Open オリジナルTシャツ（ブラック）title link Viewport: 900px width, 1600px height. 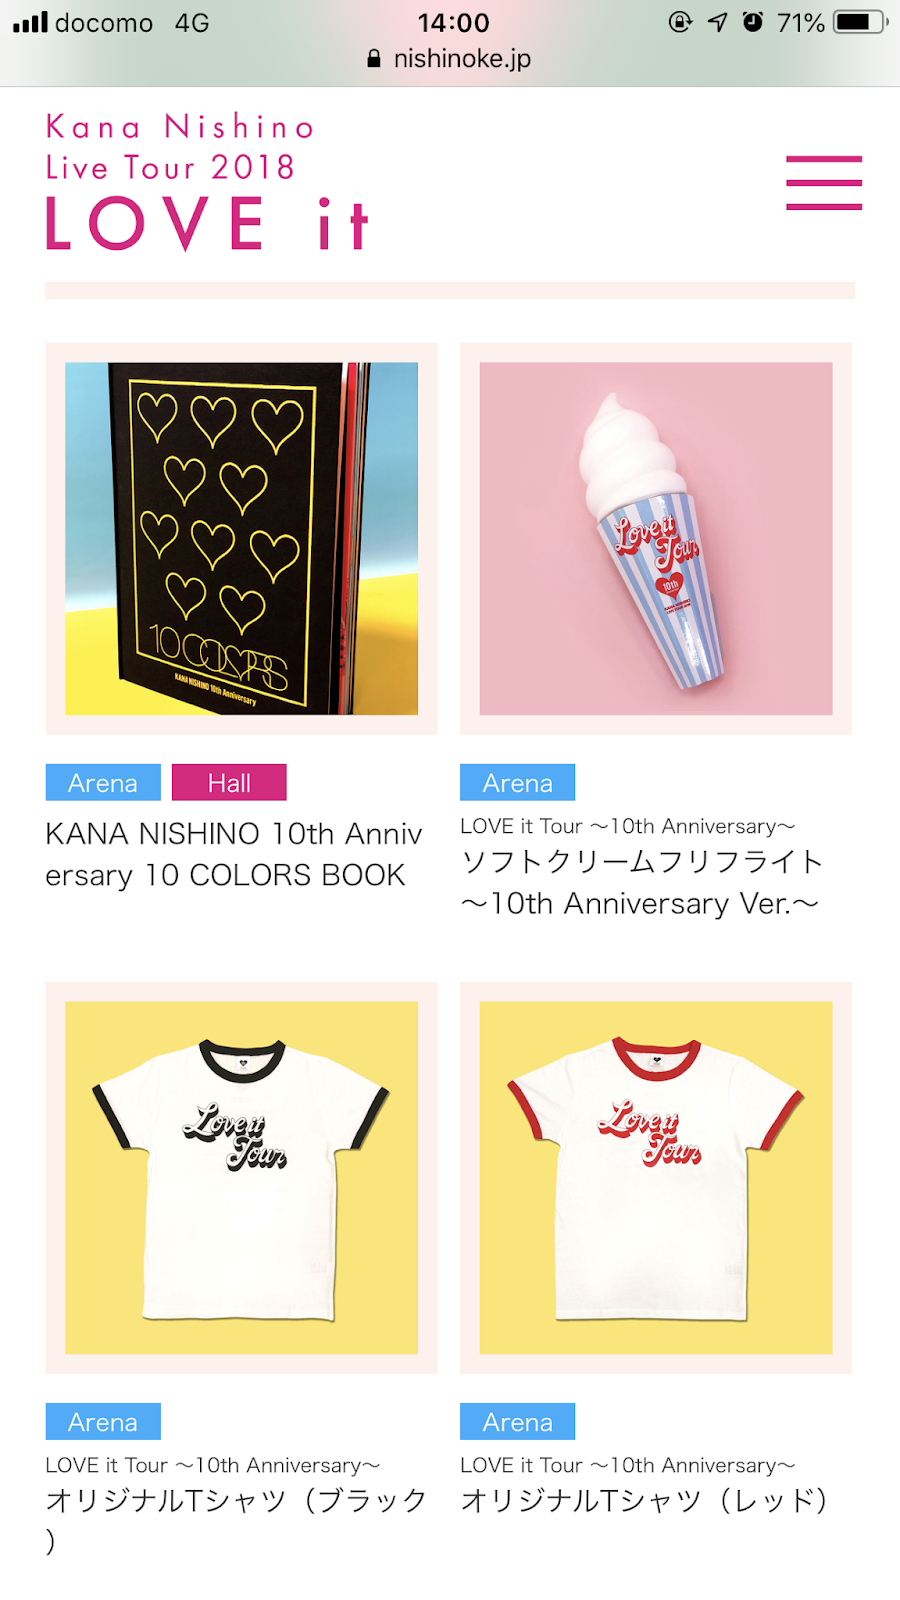point(237,1520)
